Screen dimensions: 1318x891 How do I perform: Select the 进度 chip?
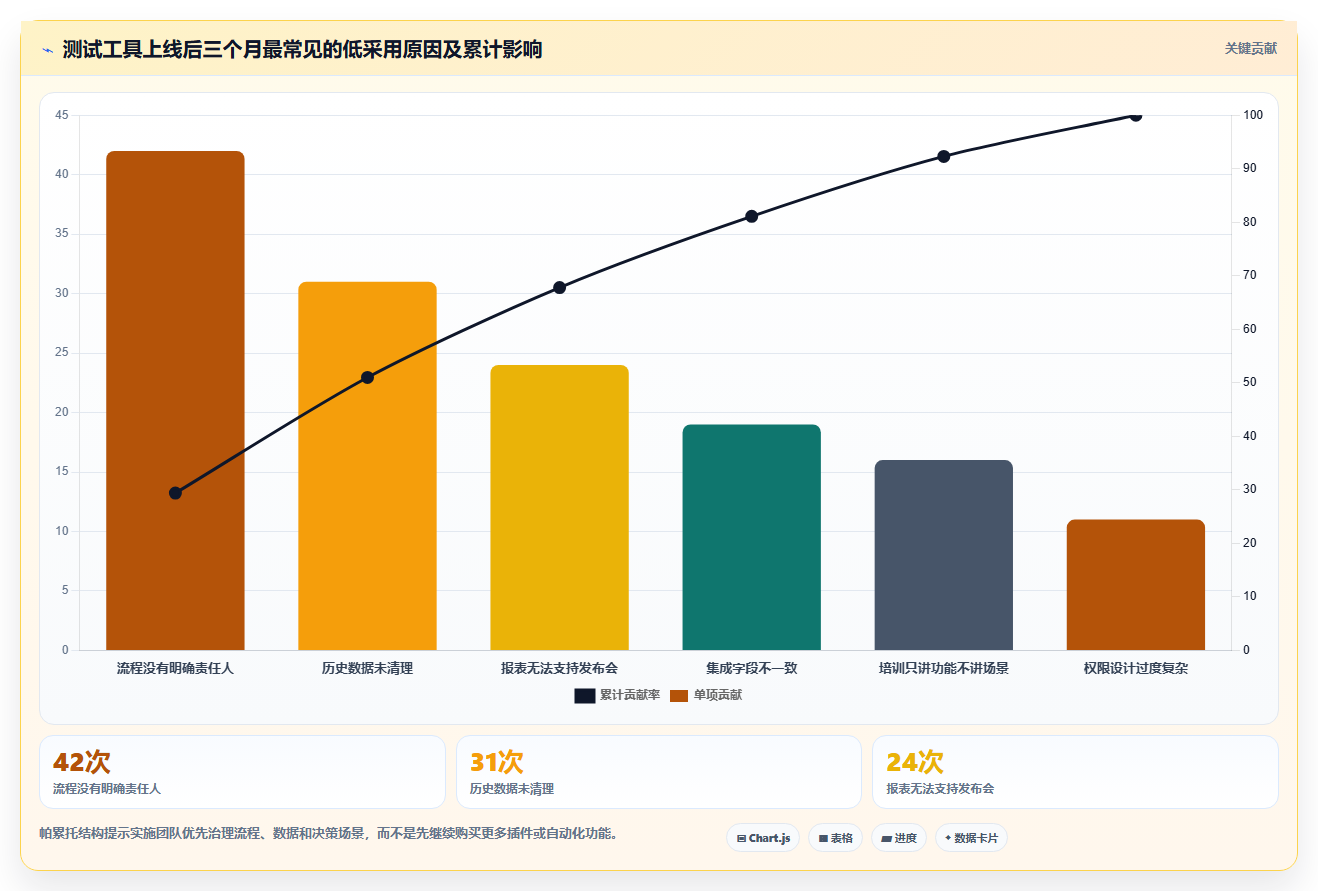point(899,838)
